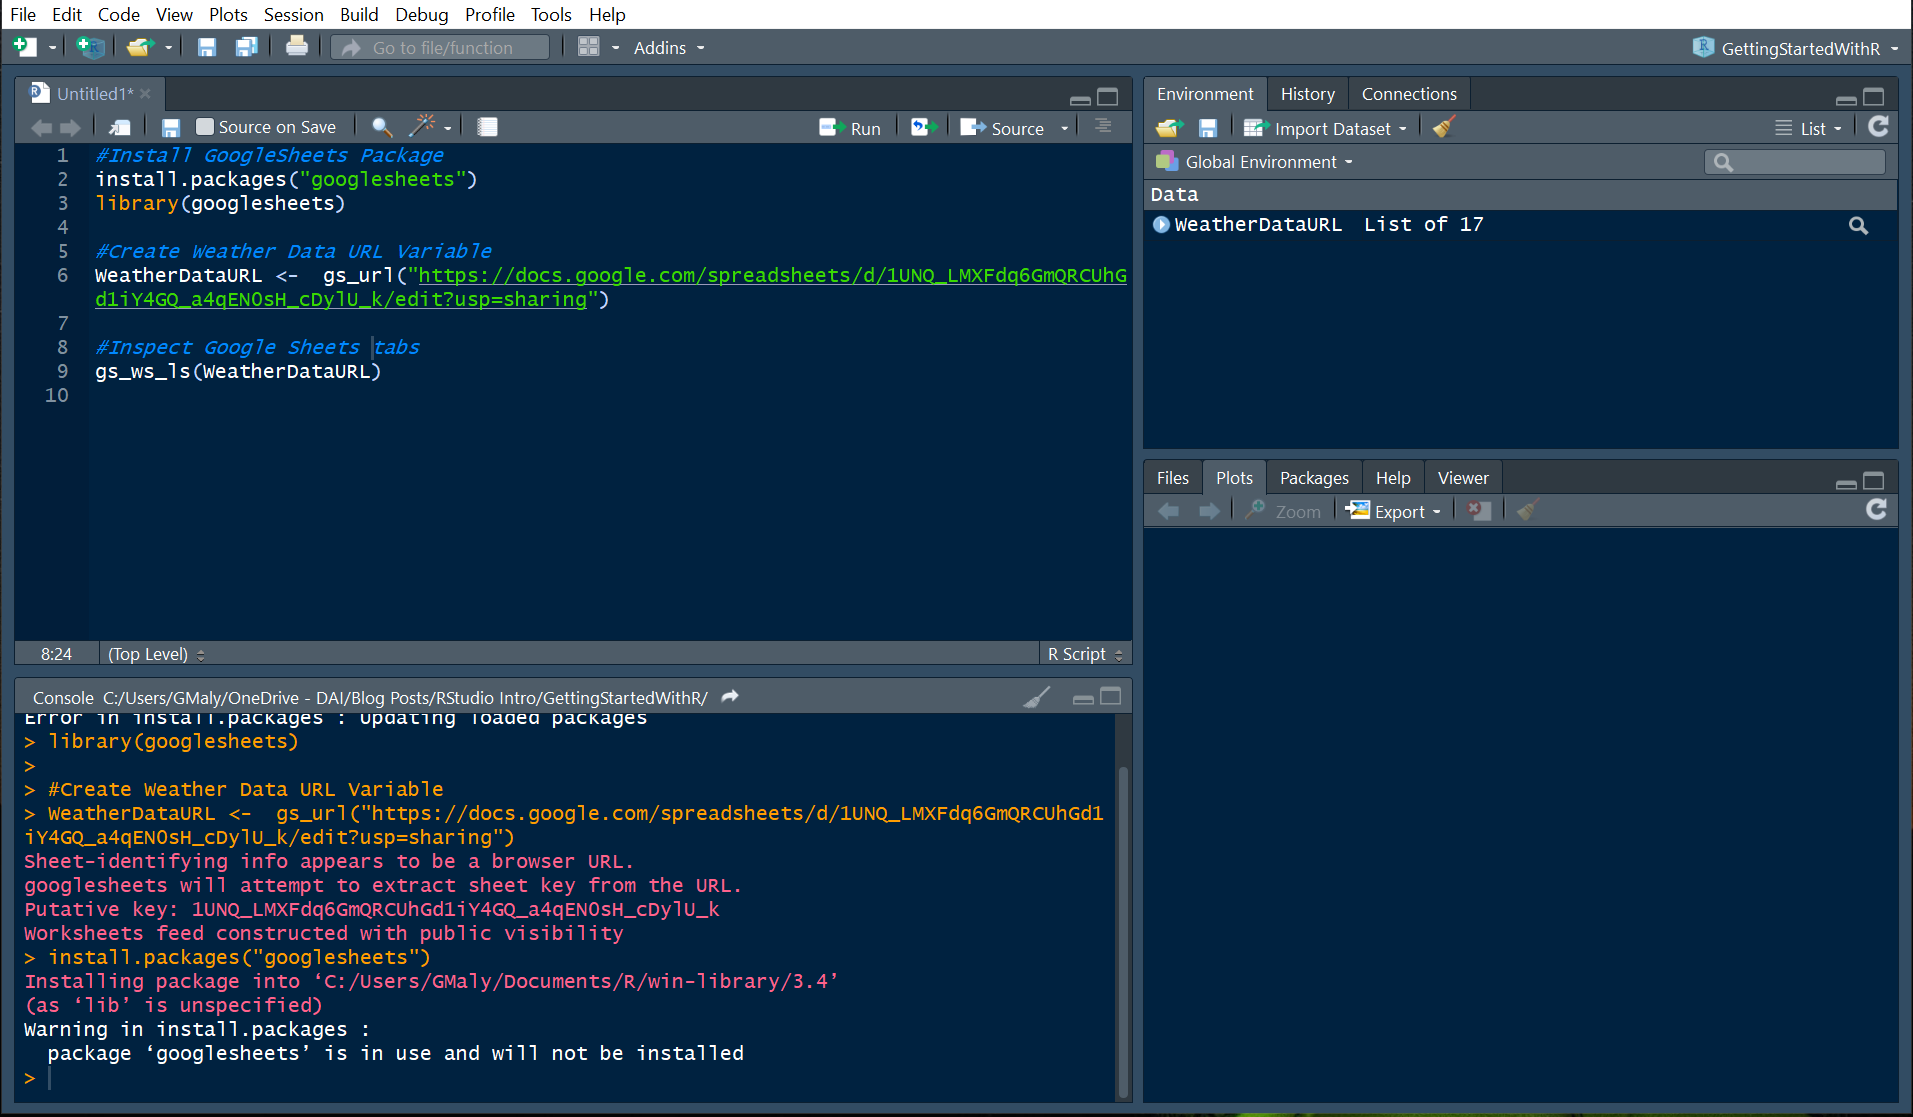This screenshot has width=1913, height=1117.
Task: Open Import Dataset dropdown
Action: pyautogui.click(x=1325, y=128)
